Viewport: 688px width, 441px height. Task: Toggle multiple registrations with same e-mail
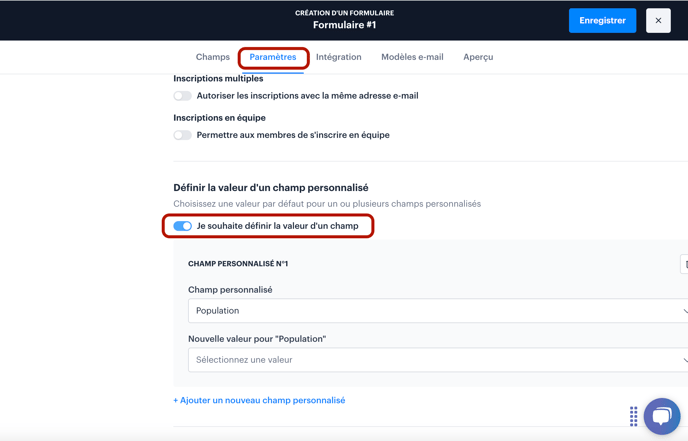coord(183,96)
